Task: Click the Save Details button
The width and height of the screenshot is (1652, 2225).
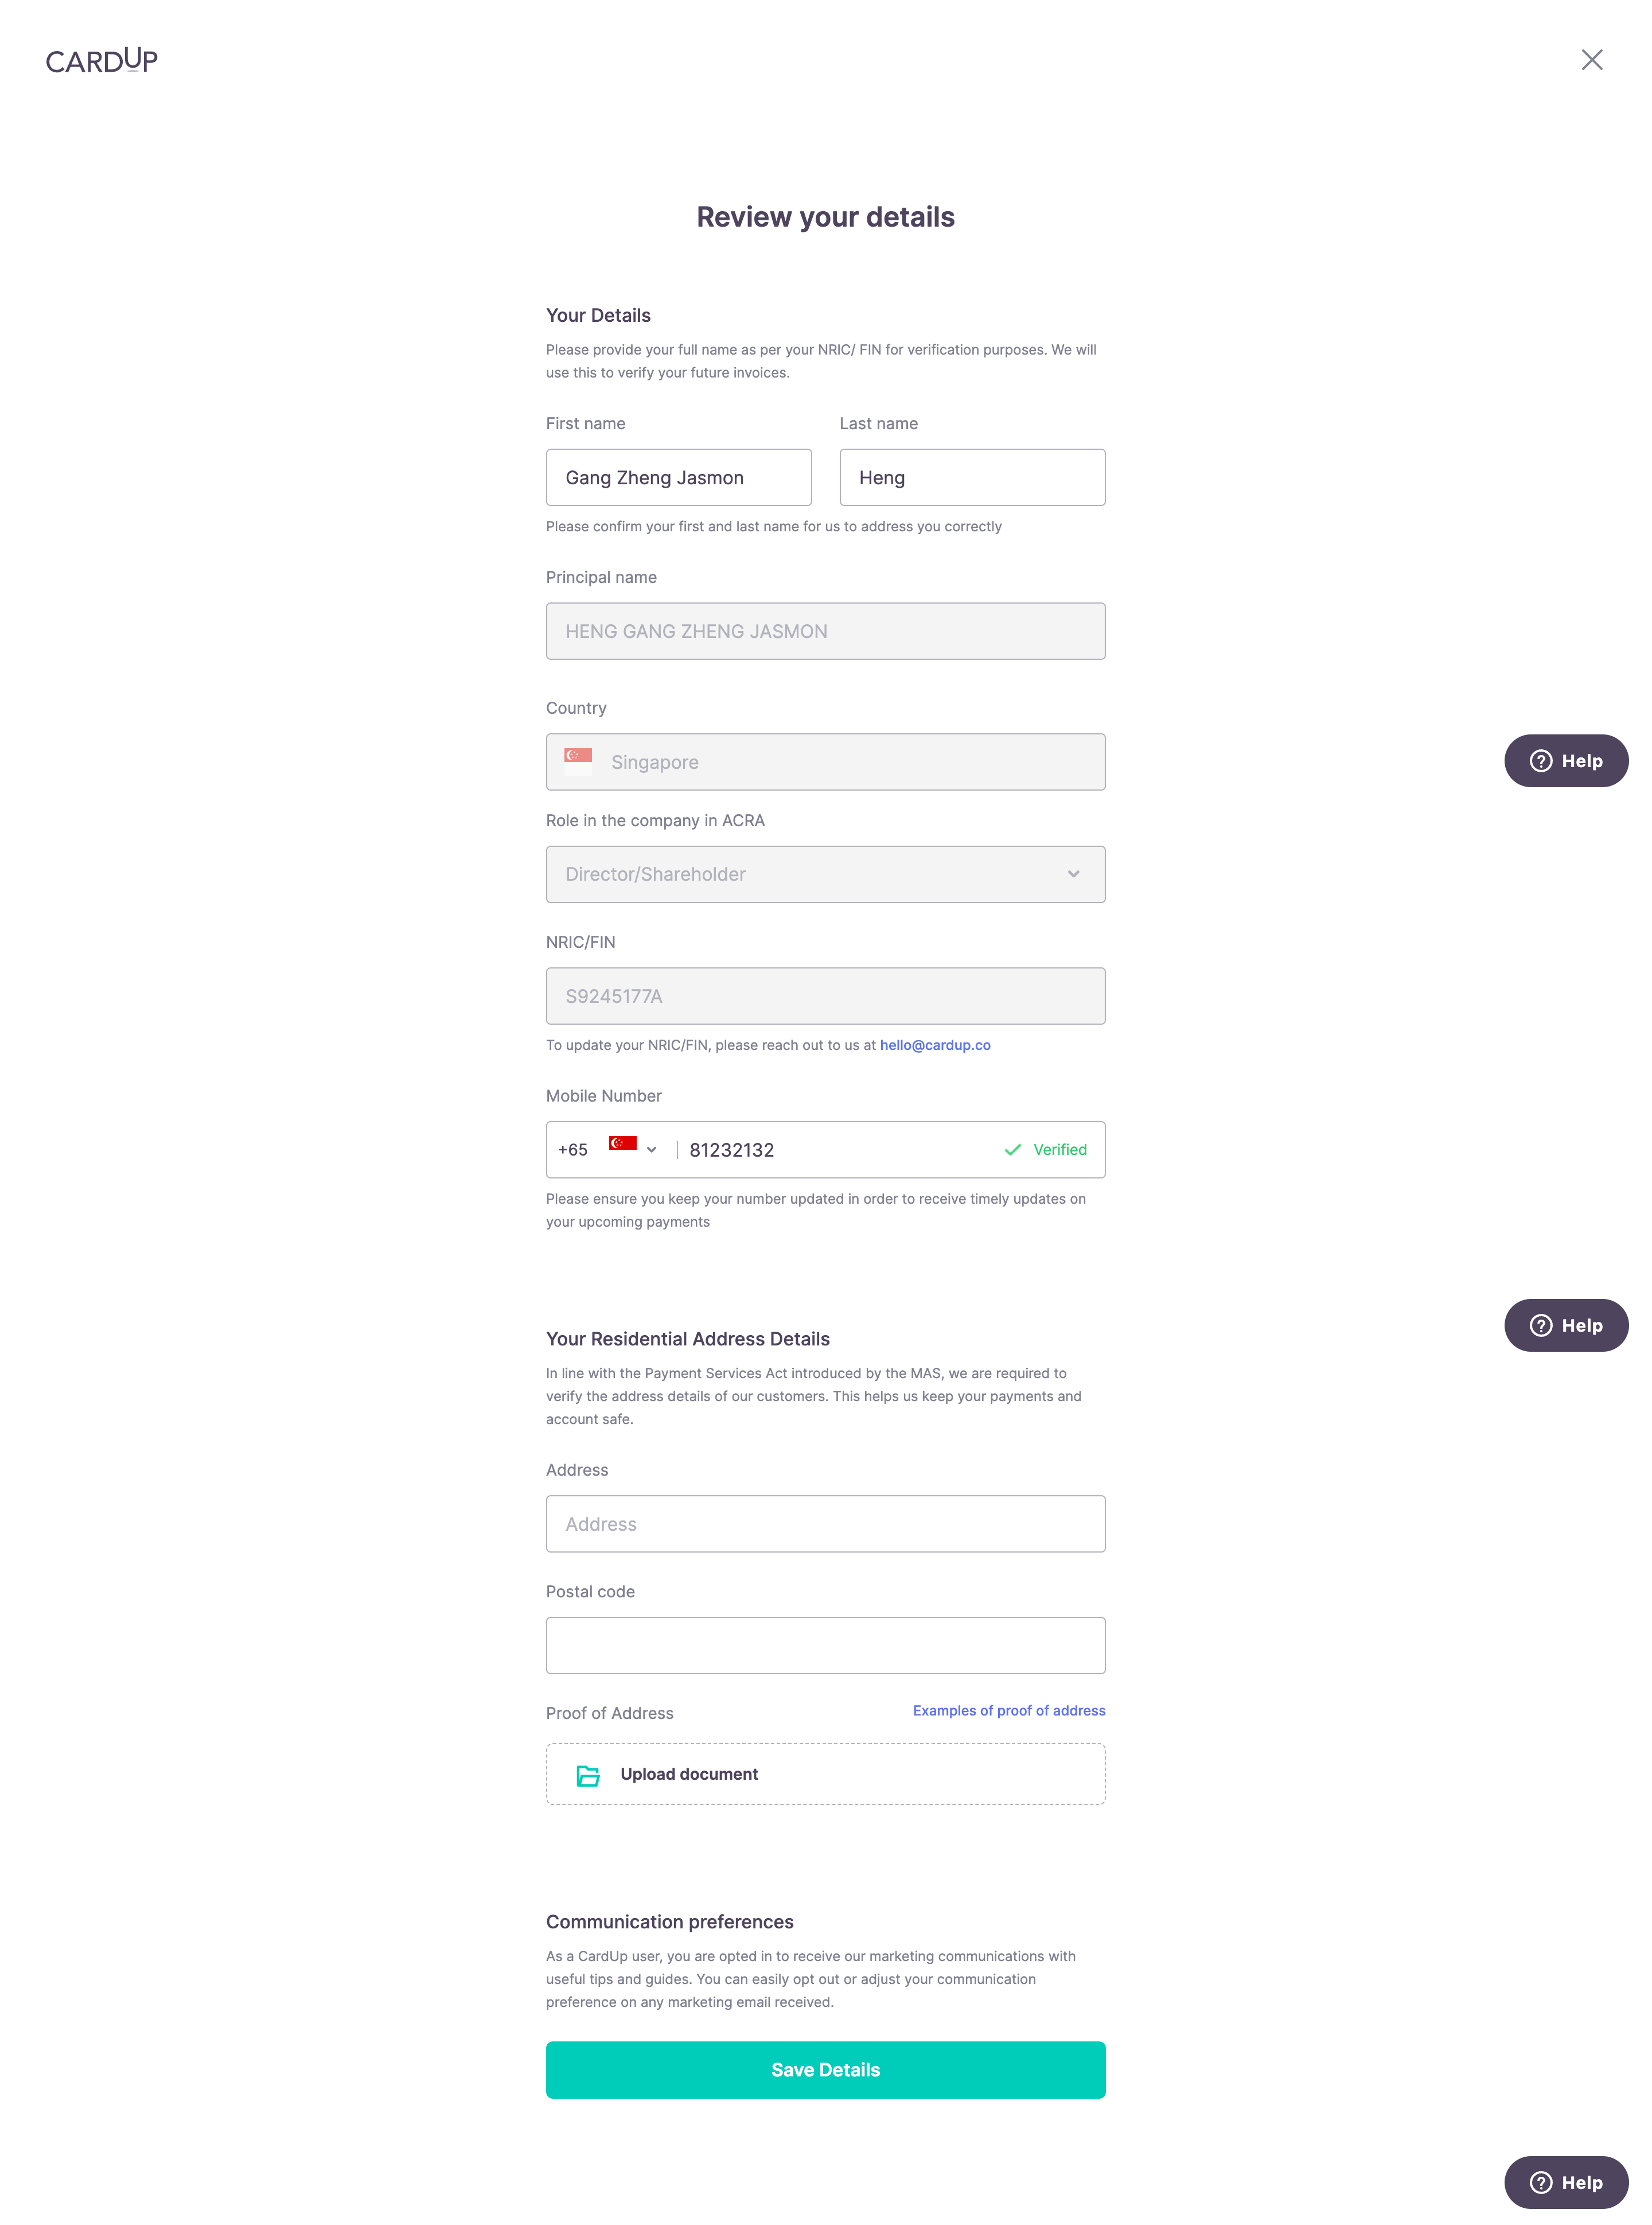Action: 825,2070
